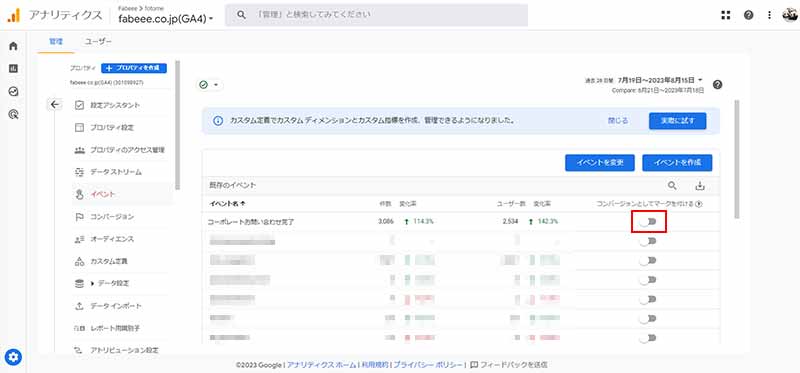Click the back arrow in admin panel

(x=55, y=105)
